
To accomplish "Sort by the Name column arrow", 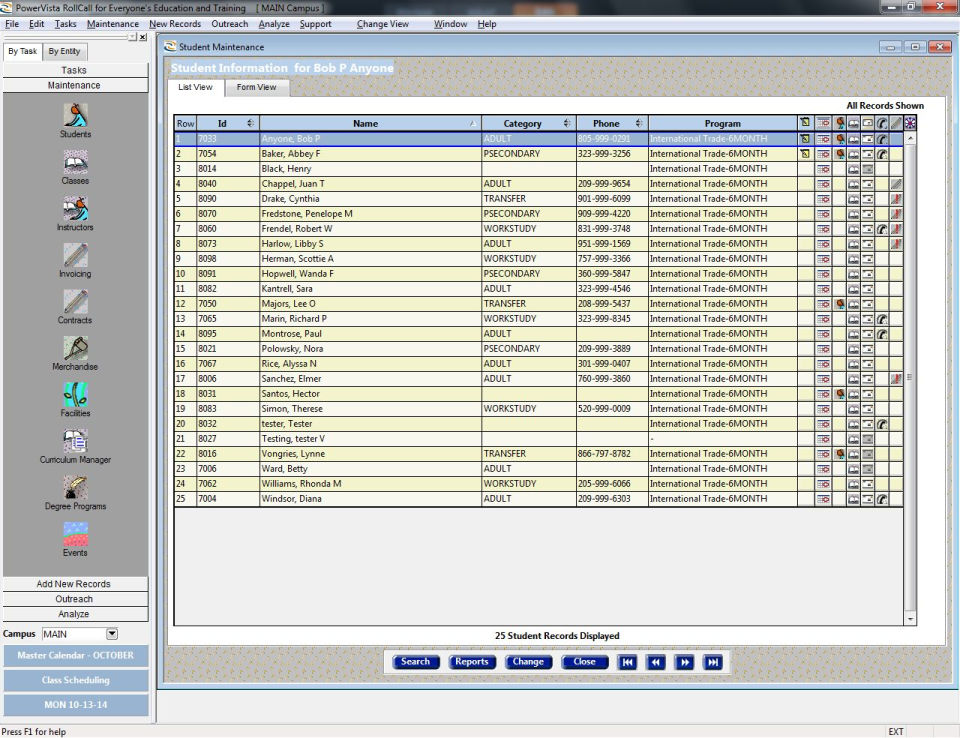I will pos(473,124).
